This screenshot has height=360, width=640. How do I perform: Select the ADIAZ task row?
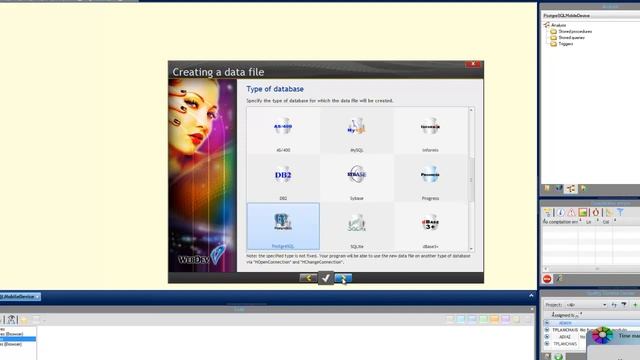tap(565, 337)
